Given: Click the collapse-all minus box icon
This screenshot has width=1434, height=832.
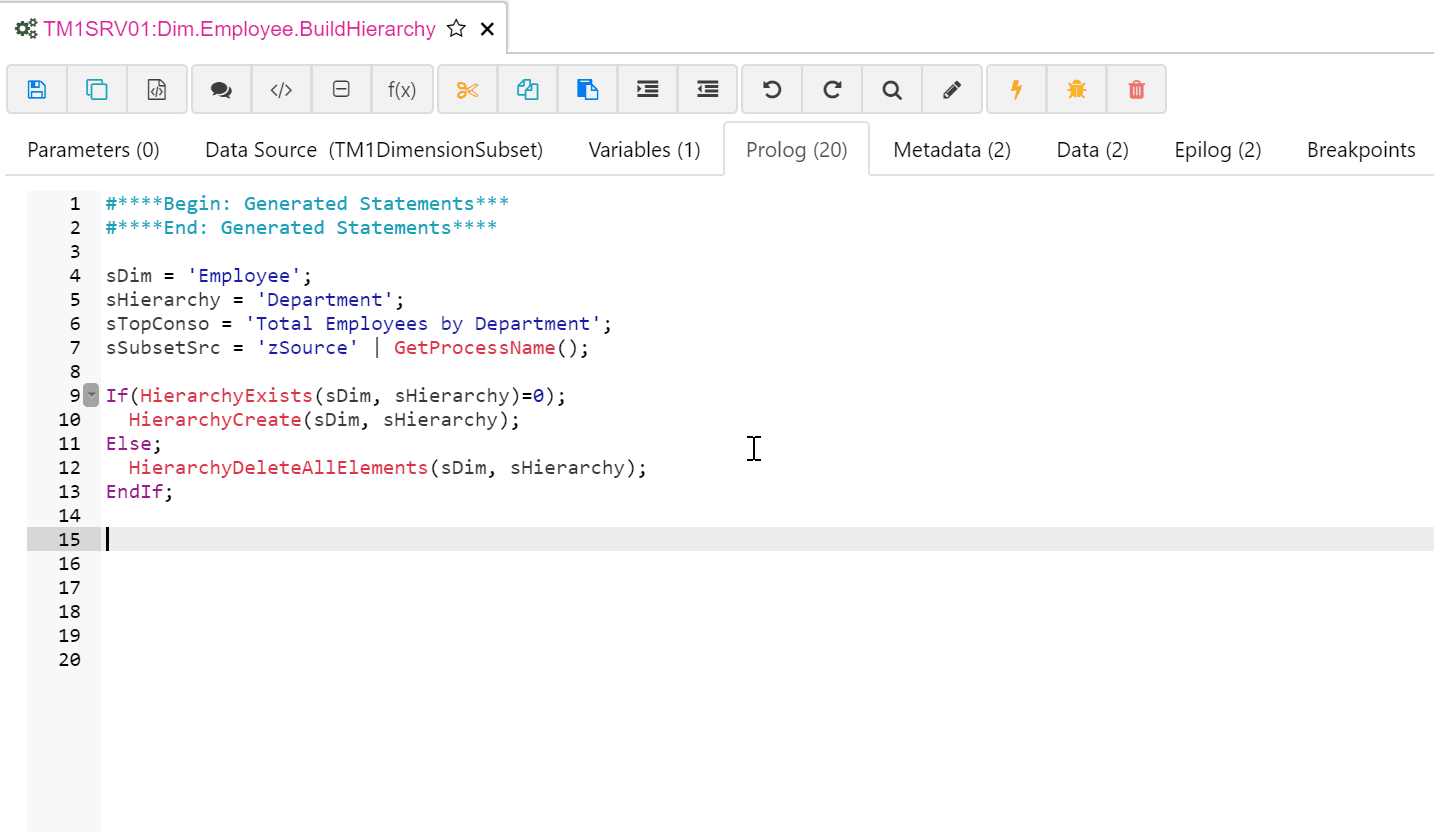Looking at the screenshot, I should (x=341, y=90).
